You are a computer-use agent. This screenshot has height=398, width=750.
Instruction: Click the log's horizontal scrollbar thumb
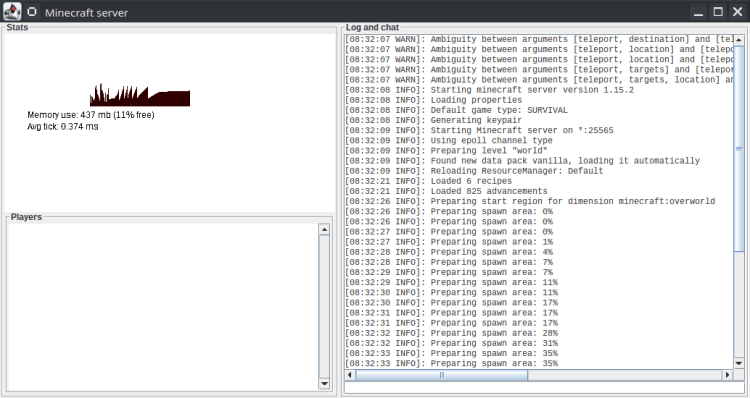click(x=441, y=375)
